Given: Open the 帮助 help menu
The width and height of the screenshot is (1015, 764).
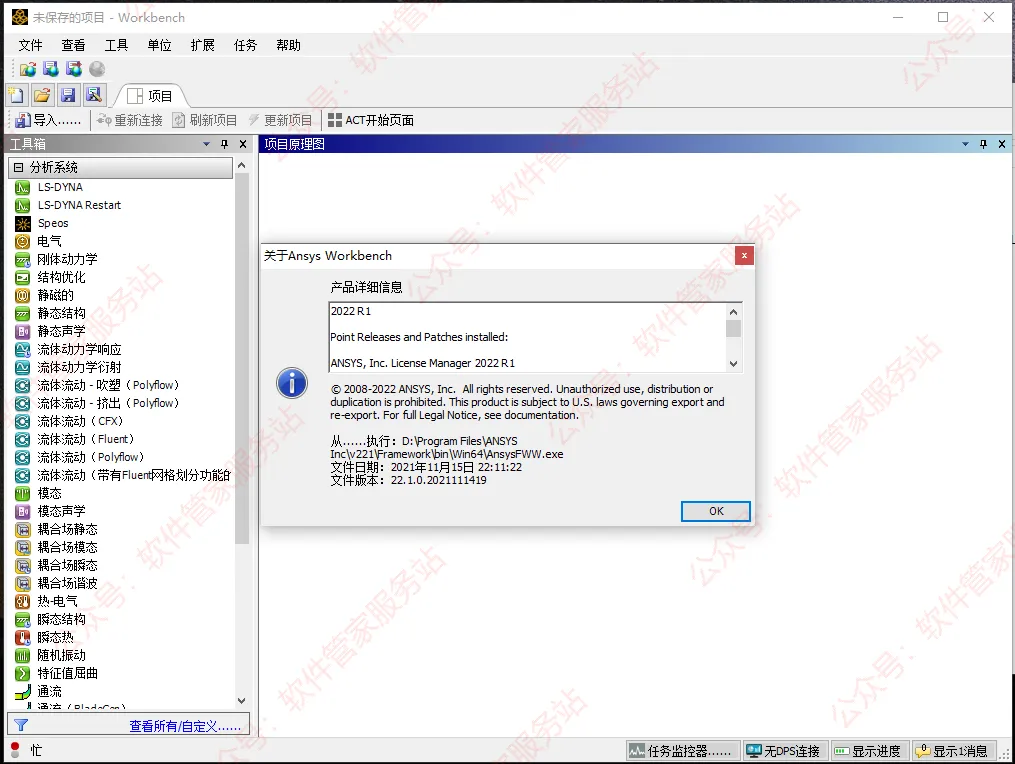Looking at the screenshot, I should click(288, 45).
